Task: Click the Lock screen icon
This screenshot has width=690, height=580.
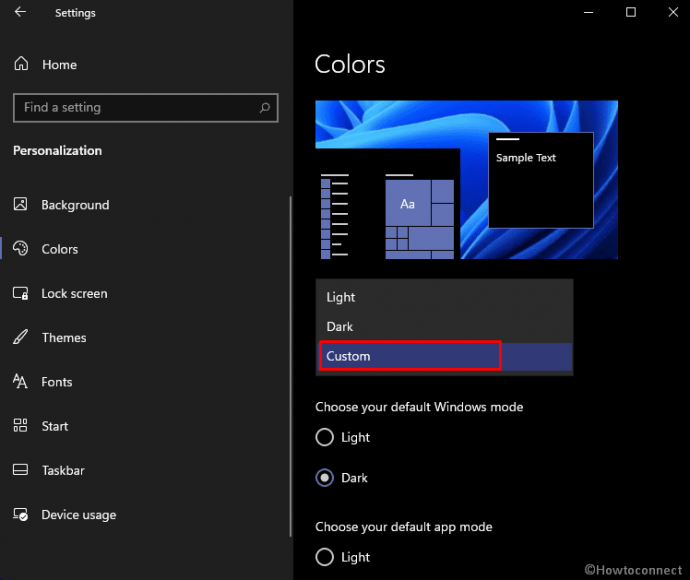Action: click(20, 293)
